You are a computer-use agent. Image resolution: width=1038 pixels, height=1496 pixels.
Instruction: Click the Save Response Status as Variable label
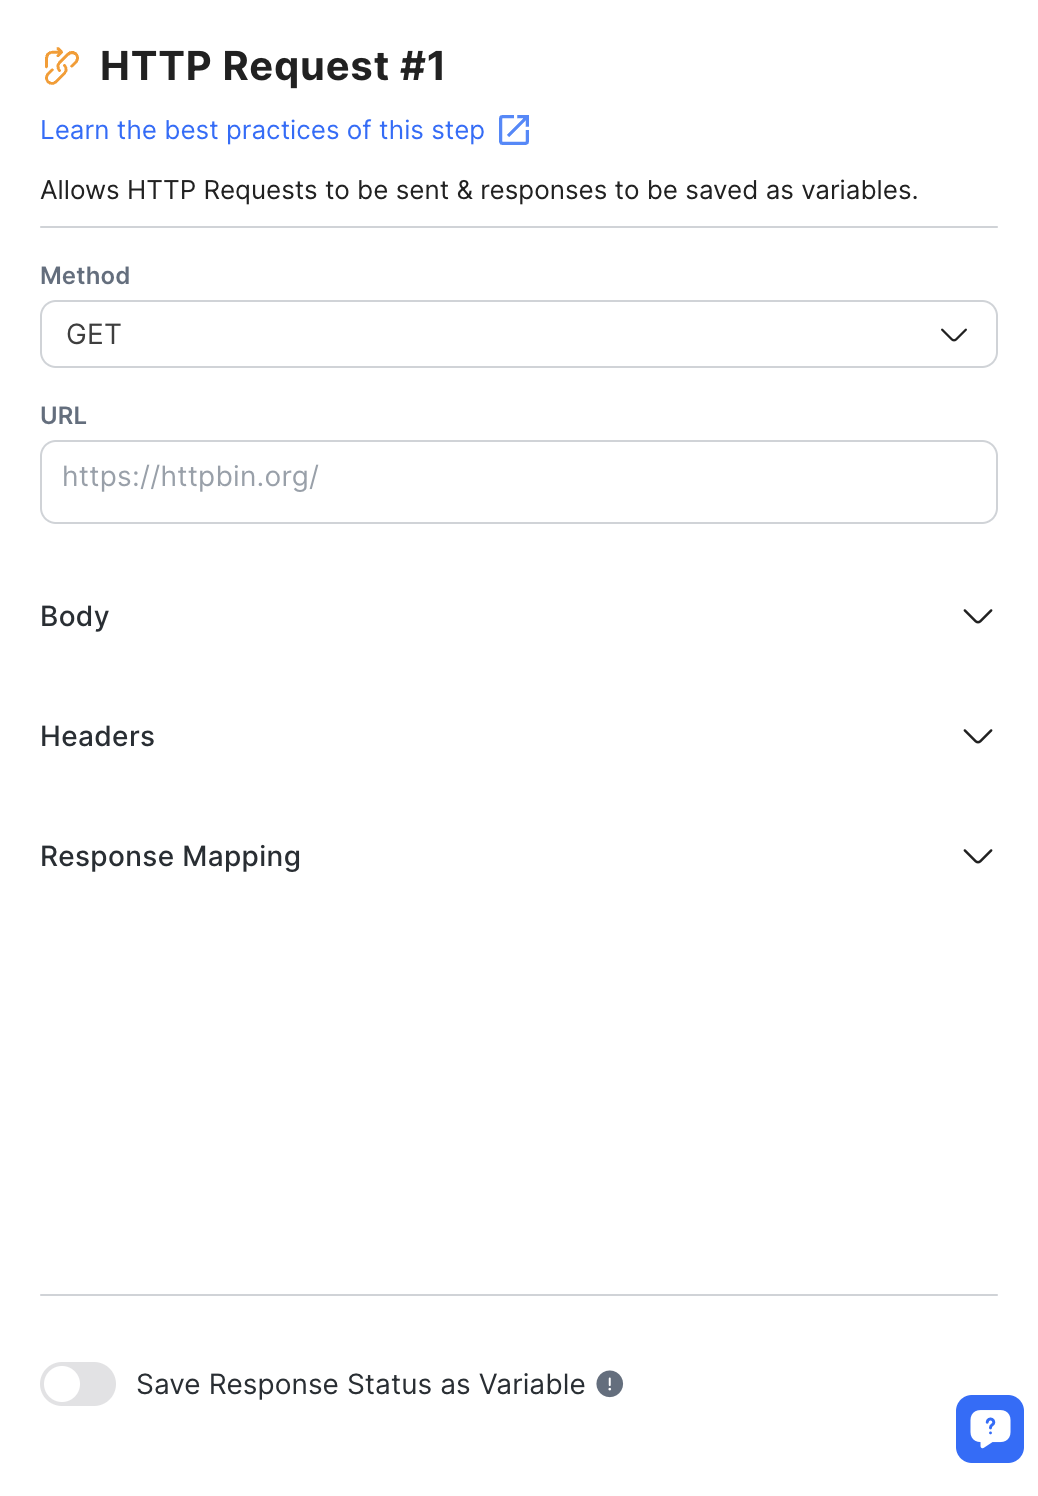360,1384
